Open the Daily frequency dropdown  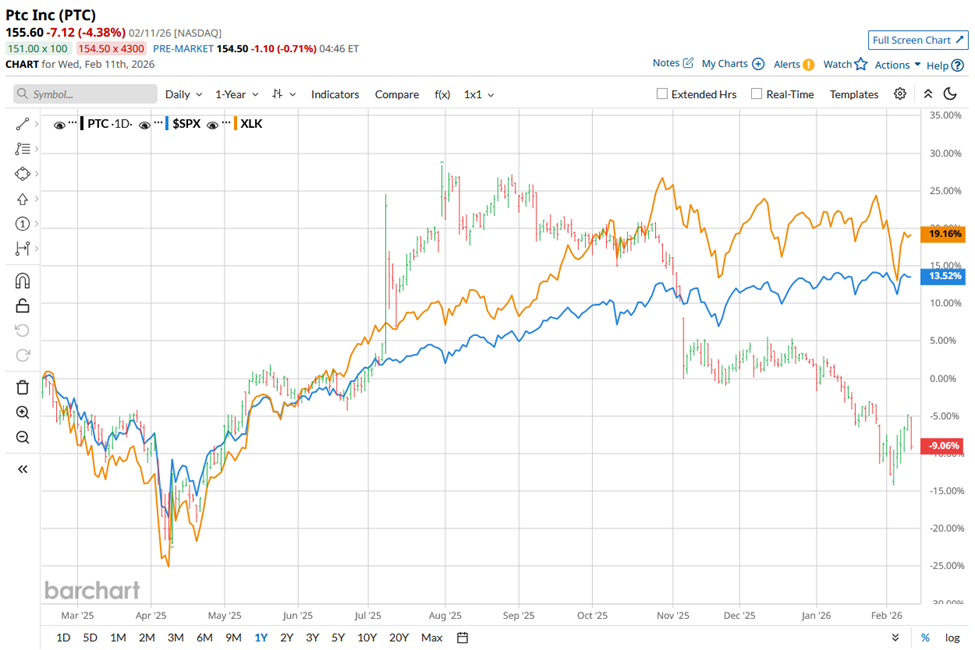pos(183,95)
